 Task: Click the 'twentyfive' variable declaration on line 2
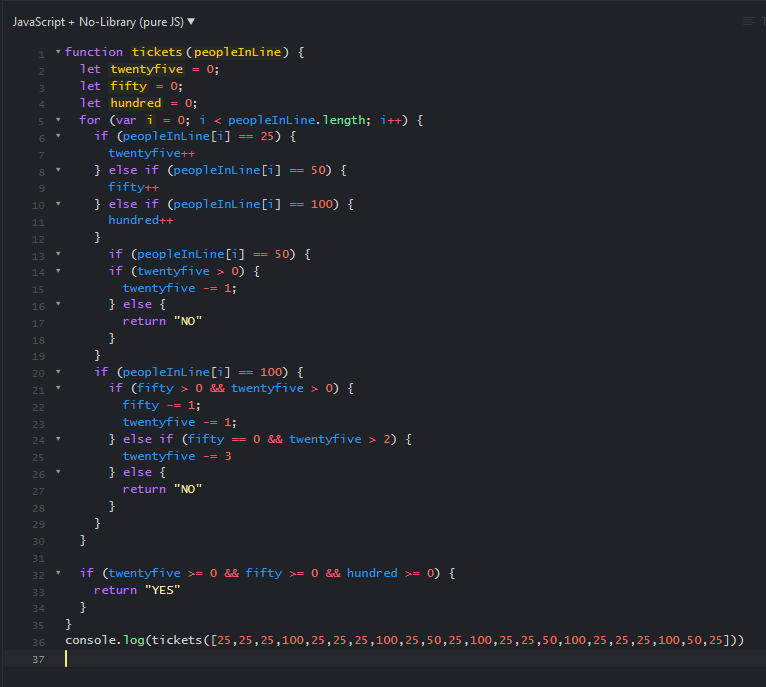147,69
